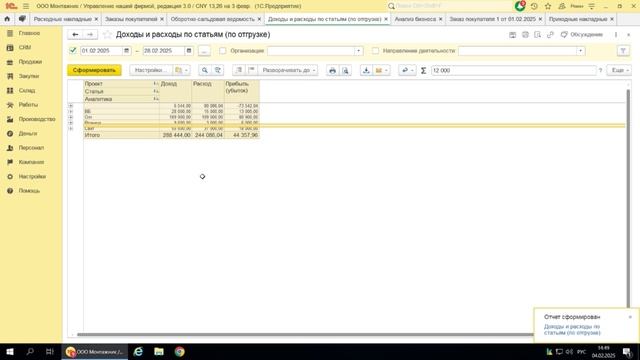Expand the Итого-adjacent last row group (Свет)
Viewport: 640px width, 360px height.
click(x=71, y=129)
